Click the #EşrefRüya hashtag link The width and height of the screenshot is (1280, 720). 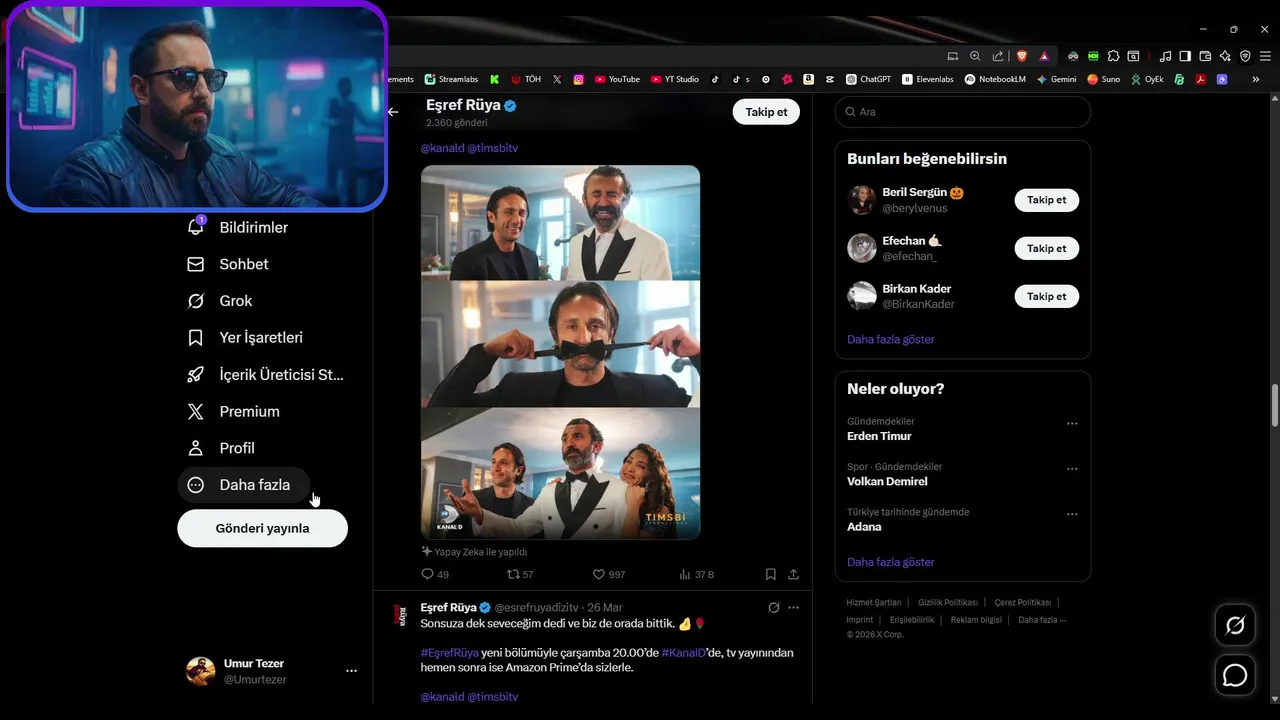point(449,653)
